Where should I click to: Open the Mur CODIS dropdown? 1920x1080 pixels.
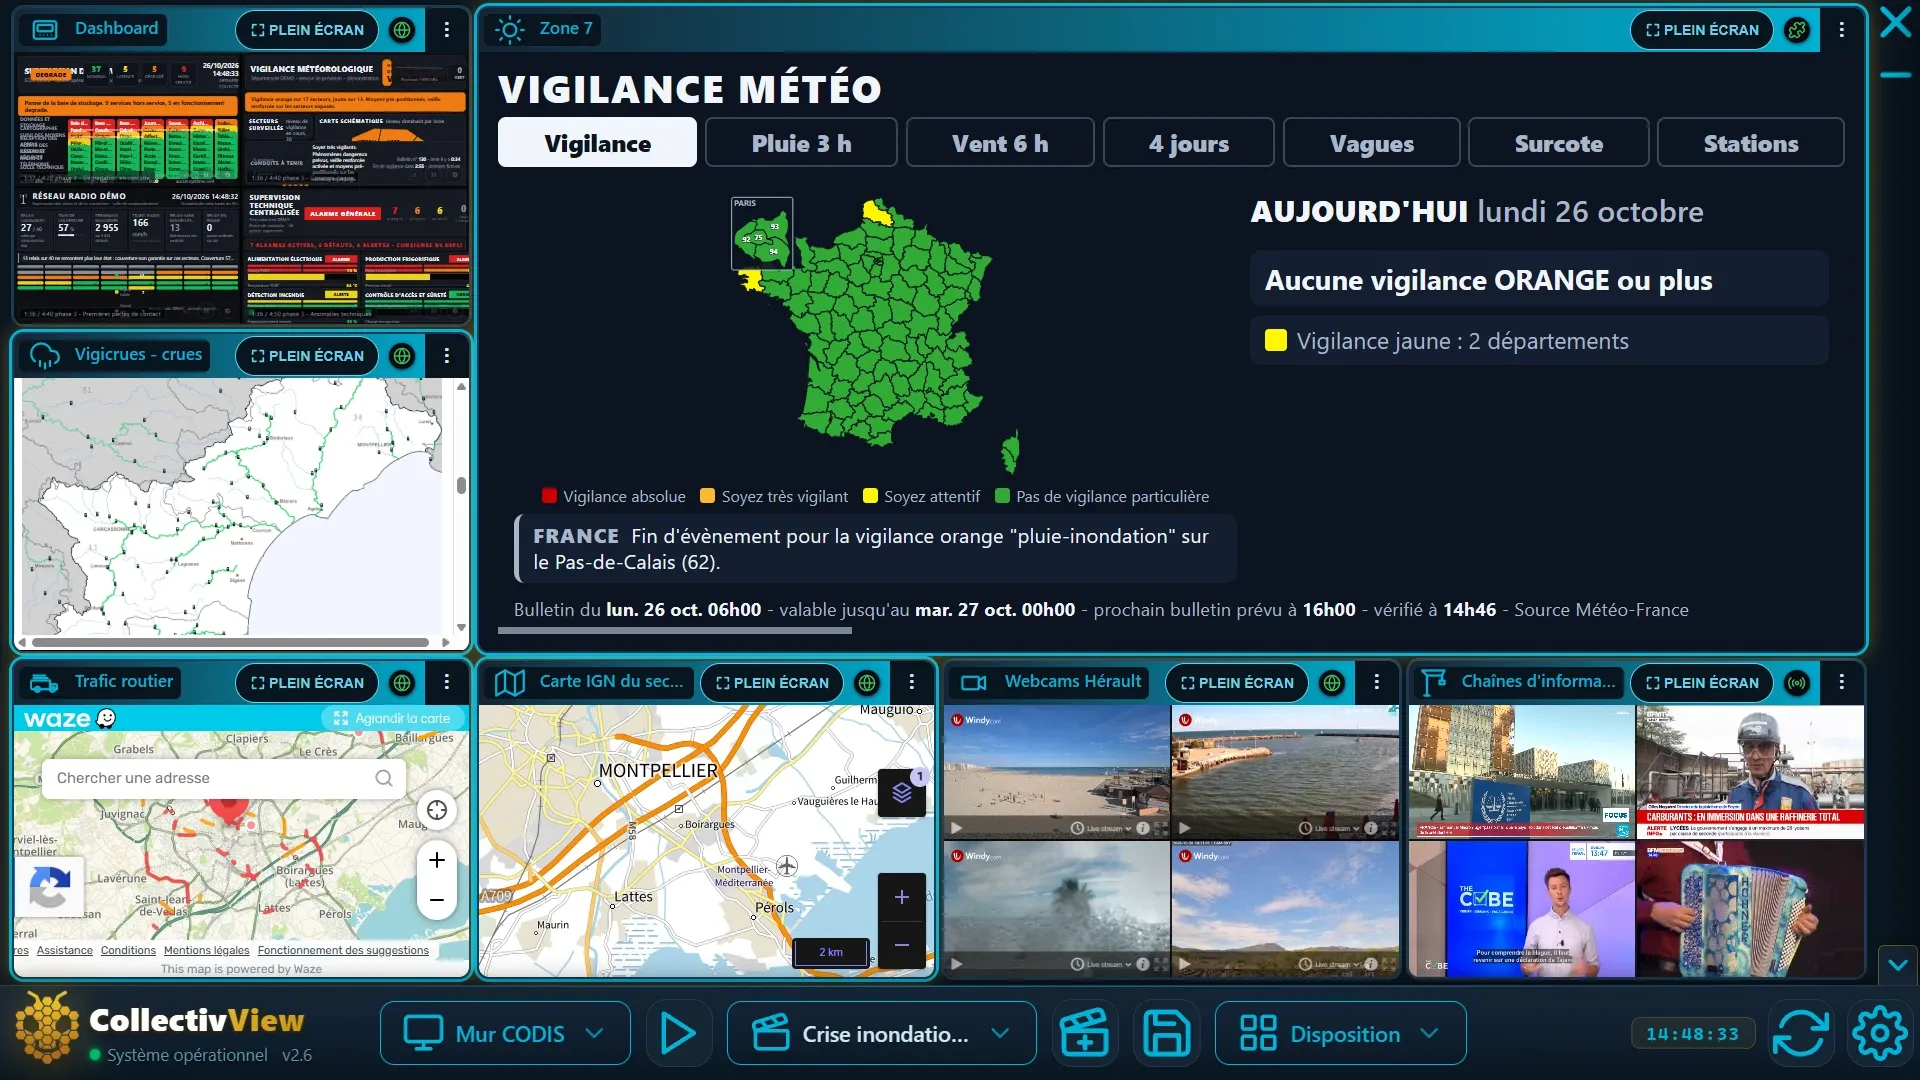505,1033
